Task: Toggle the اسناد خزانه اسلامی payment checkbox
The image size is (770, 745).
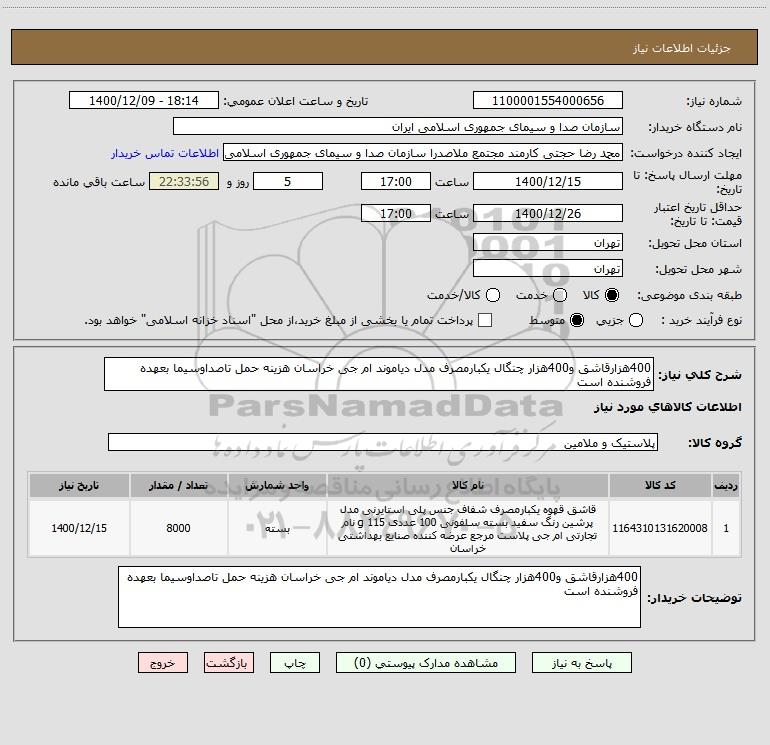Action: point(485,320)
